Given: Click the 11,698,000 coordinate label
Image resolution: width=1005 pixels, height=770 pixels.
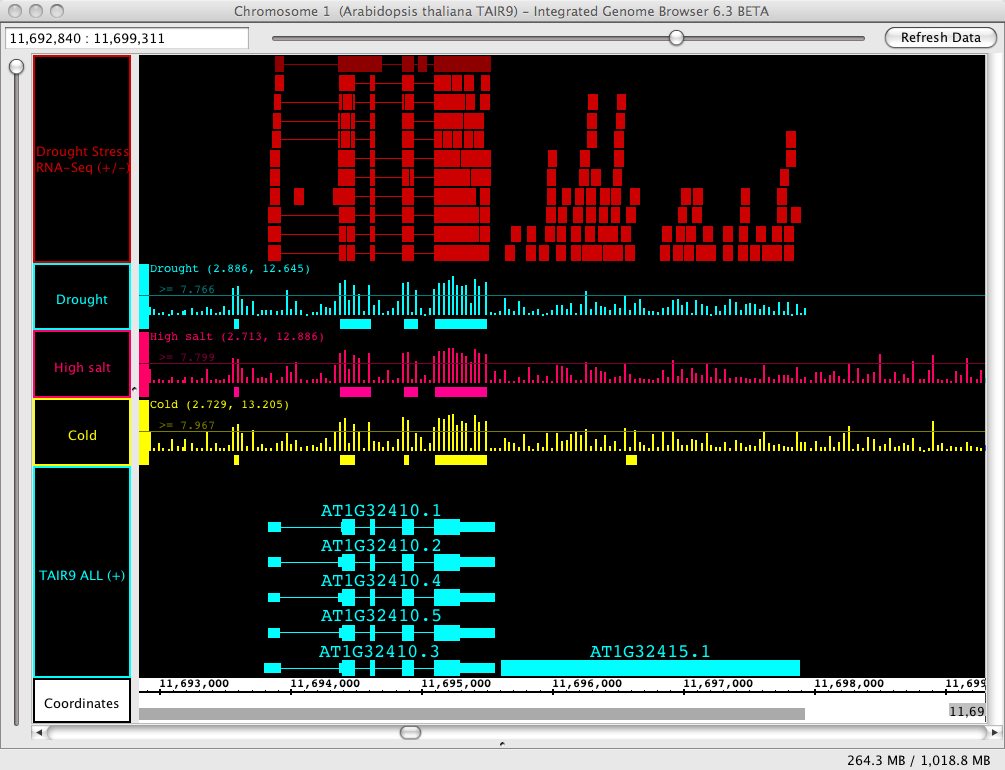Looking at the screenshot, I should (x=849, y=683).
